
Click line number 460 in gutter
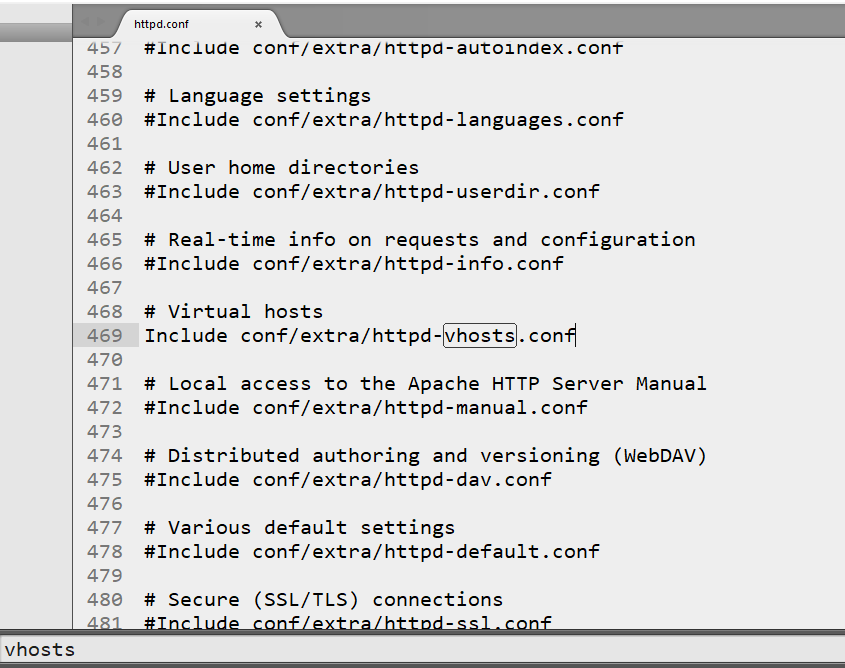click(x=105, y=120)
